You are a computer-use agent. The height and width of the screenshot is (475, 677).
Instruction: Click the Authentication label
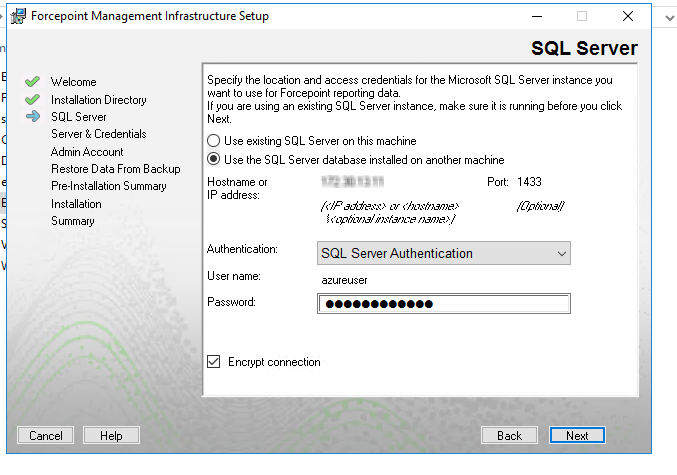point(242,249)
